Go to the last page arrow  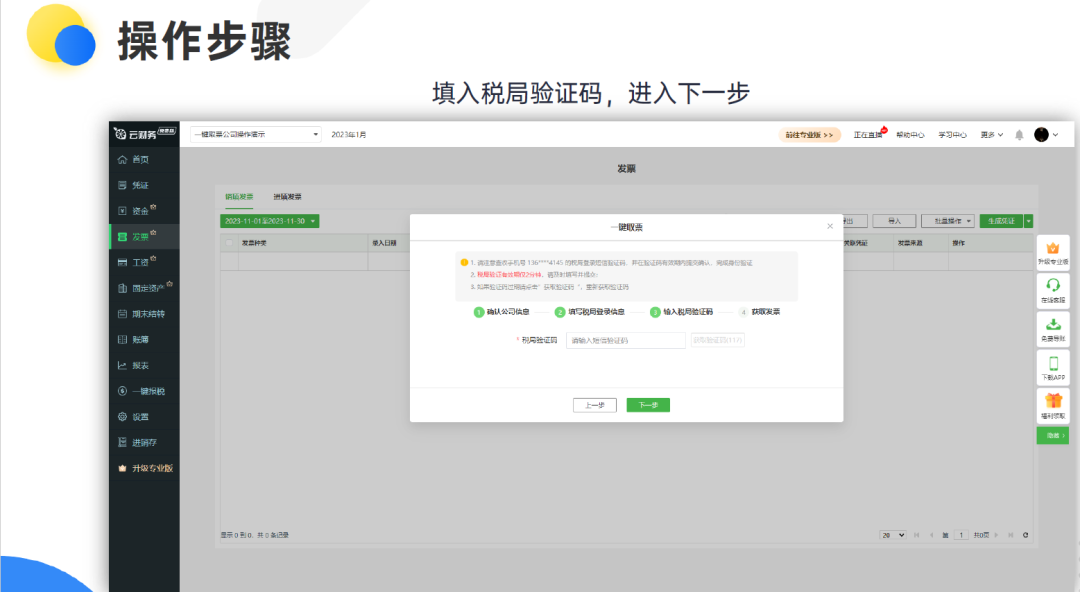(1010, 535)
